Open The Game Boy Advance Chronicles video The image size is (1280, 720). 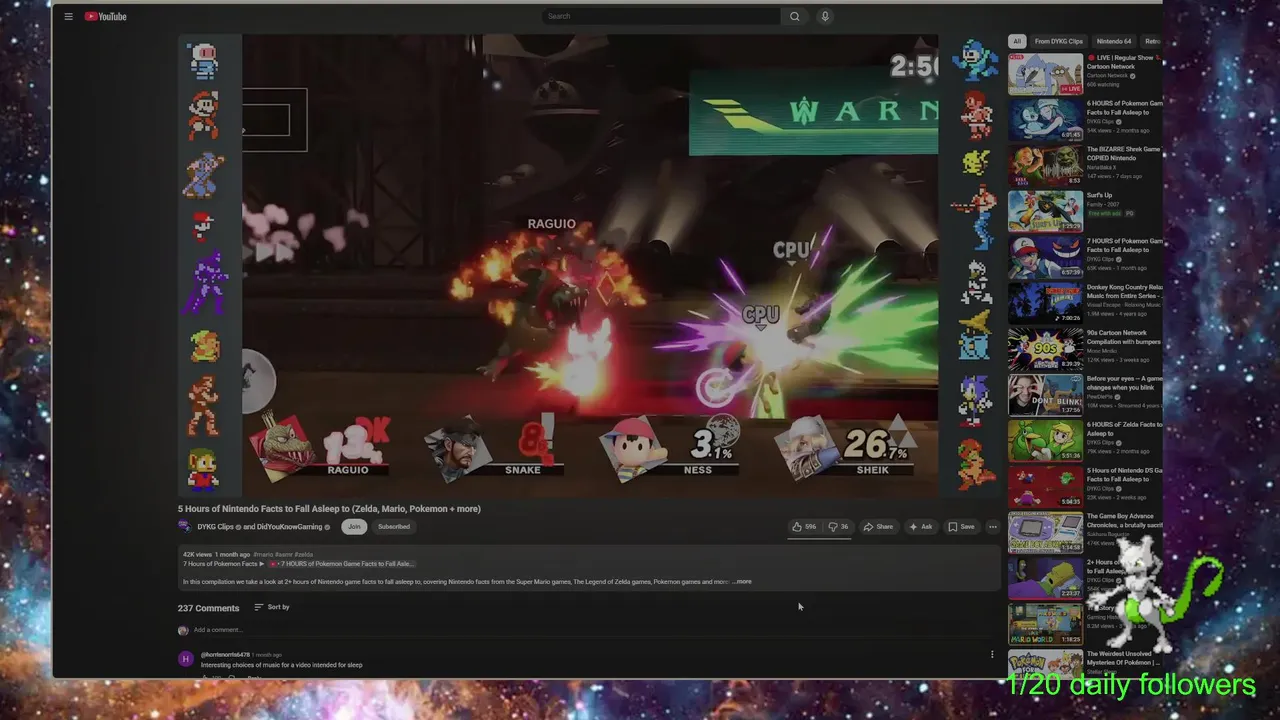tap(1045, 532)
